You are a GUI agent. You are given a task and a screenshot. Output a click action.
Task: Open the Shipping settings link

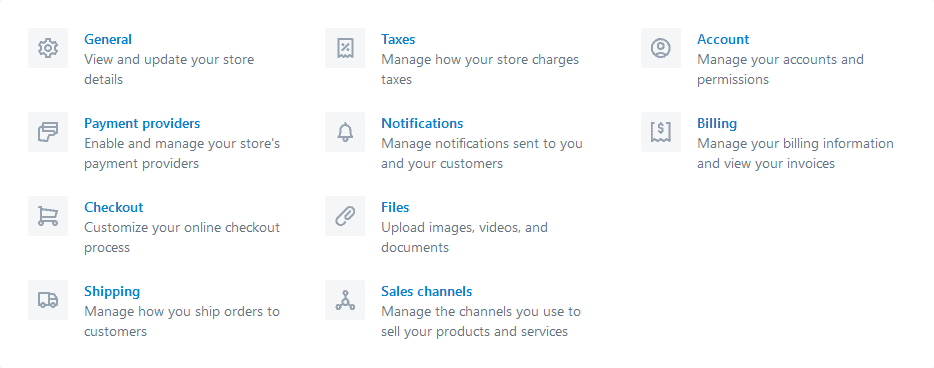pyautogui.click(x=112, y=291)
